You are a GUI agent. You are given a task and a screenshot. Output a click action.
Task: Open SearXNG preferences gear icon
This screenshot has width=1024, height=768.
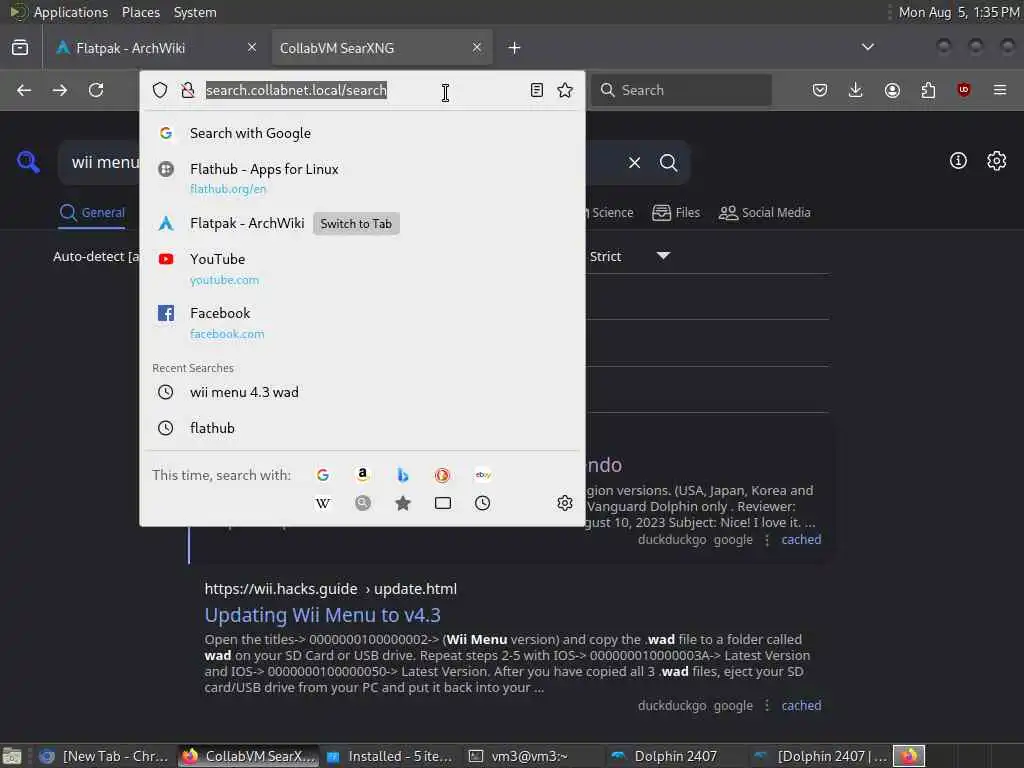pos(997,161)
